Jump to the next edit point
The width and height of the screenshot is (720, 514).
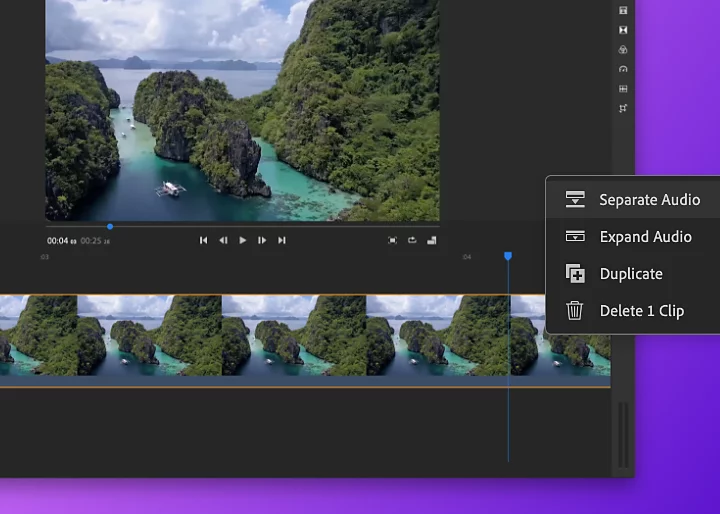[x=282, y=240]
